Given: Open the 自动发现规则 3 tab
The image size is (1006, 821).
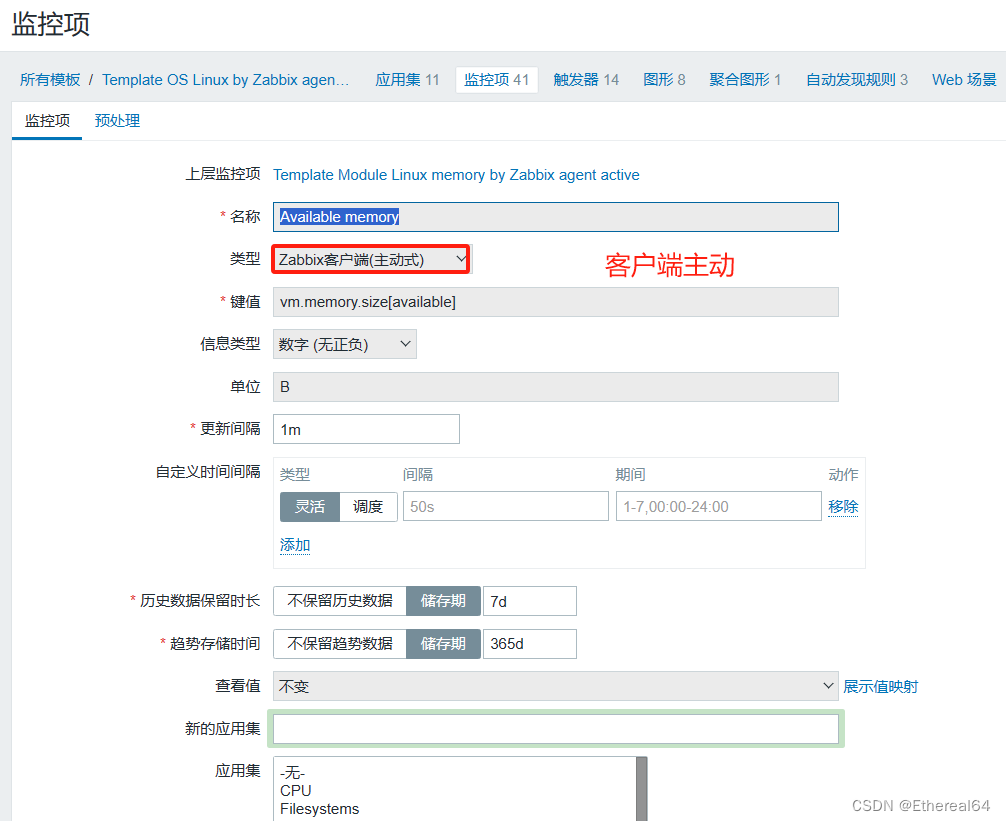Looking at the screenshot, I should 857,80.
